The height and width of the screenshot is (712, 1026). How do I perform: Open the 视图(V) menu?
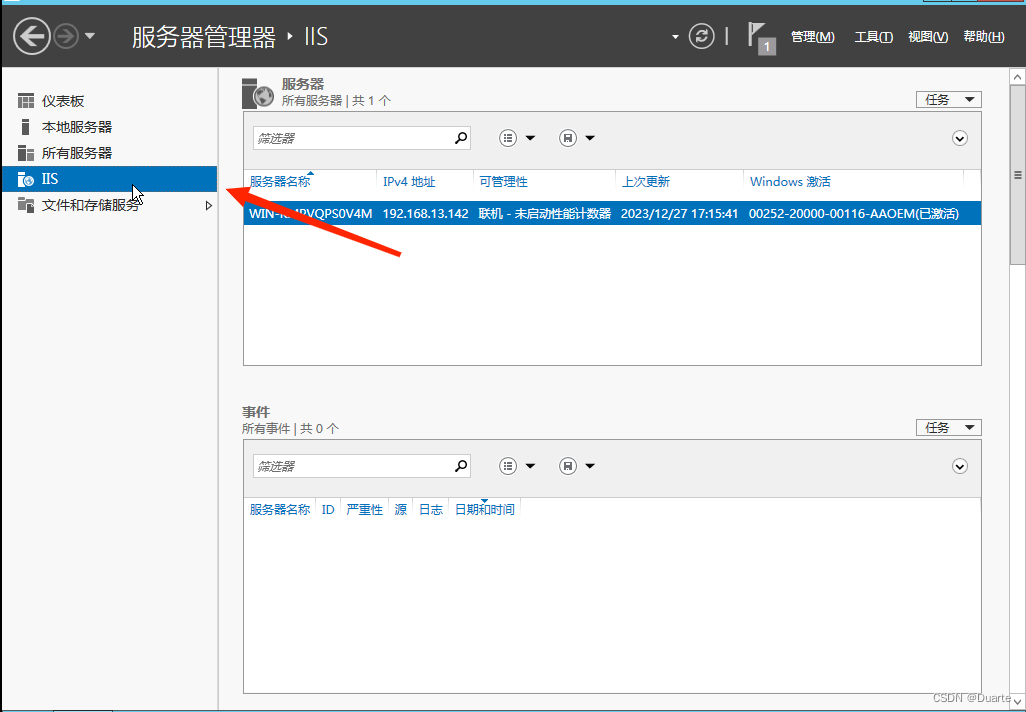click(x=928, y=37)
